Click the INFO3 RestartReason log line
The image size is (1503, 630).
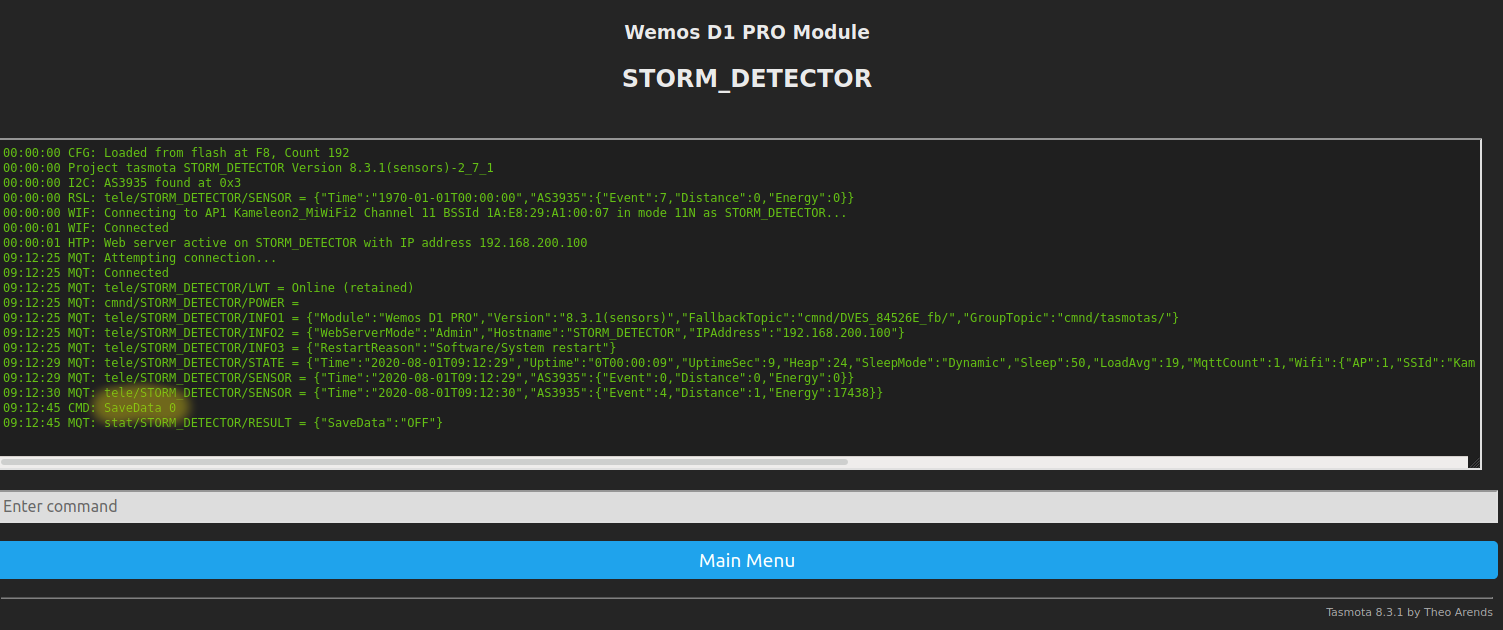[x=310, y=348]
